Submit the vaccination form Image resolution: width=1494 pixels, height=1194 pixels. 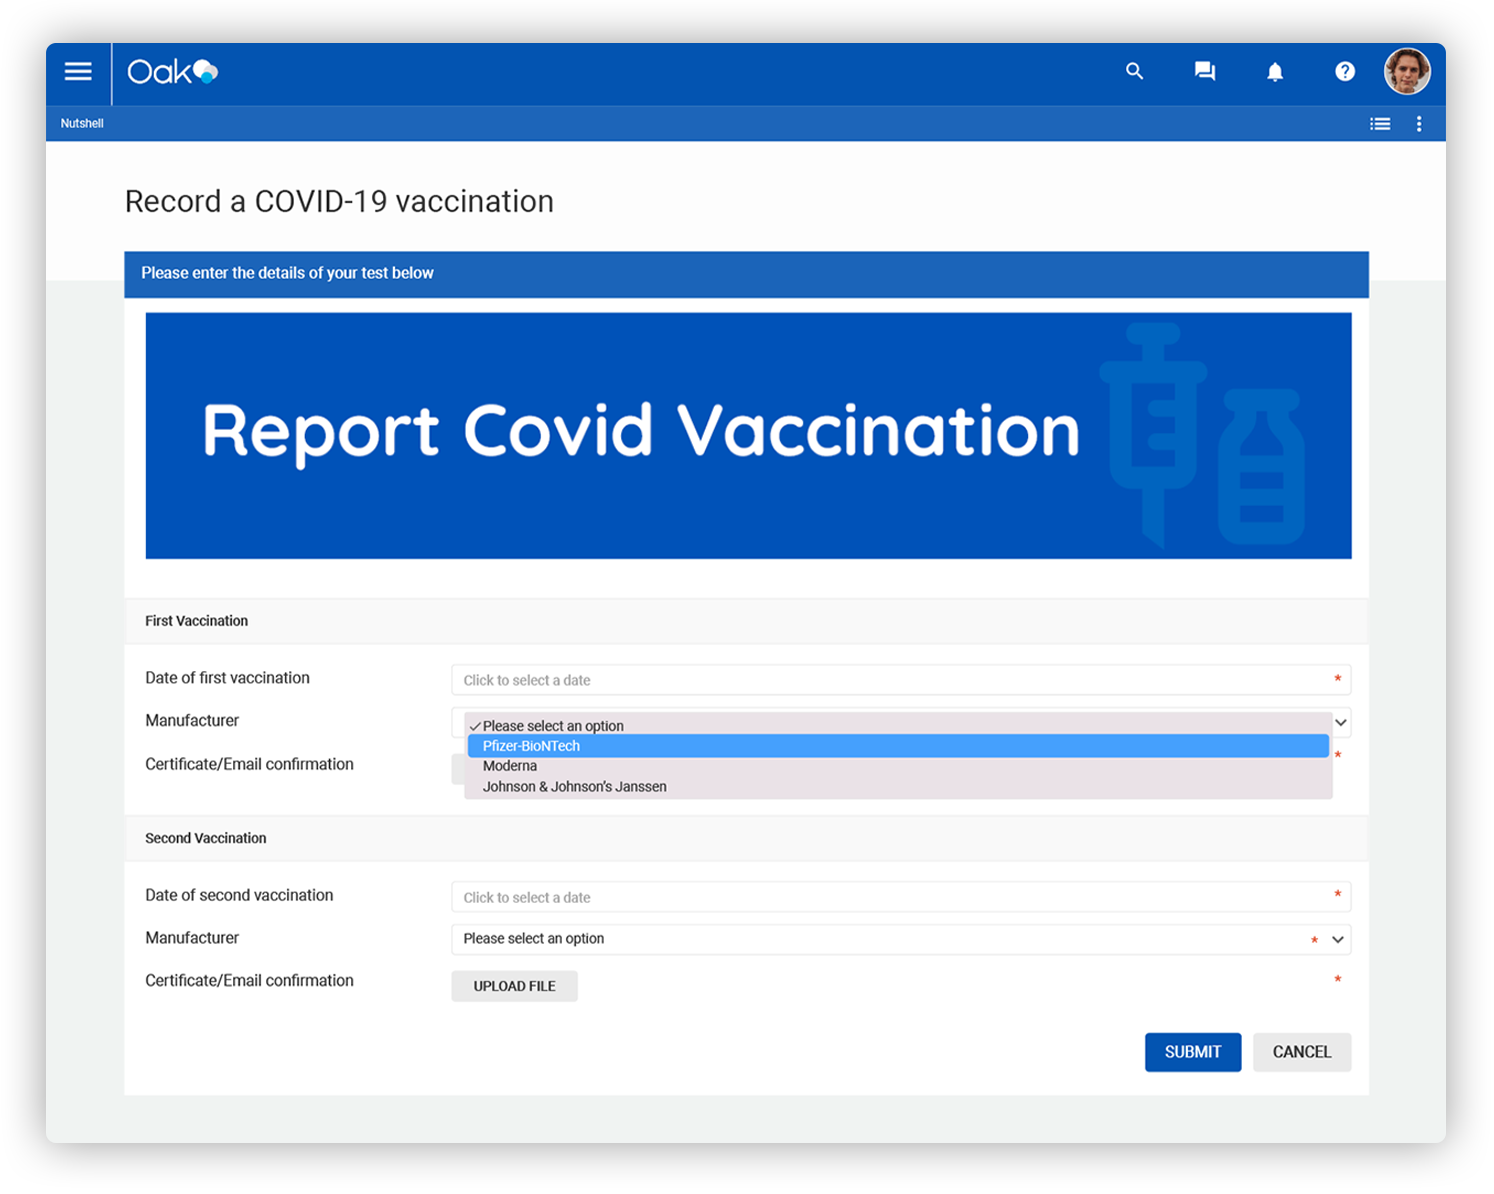[1192, 1052]
